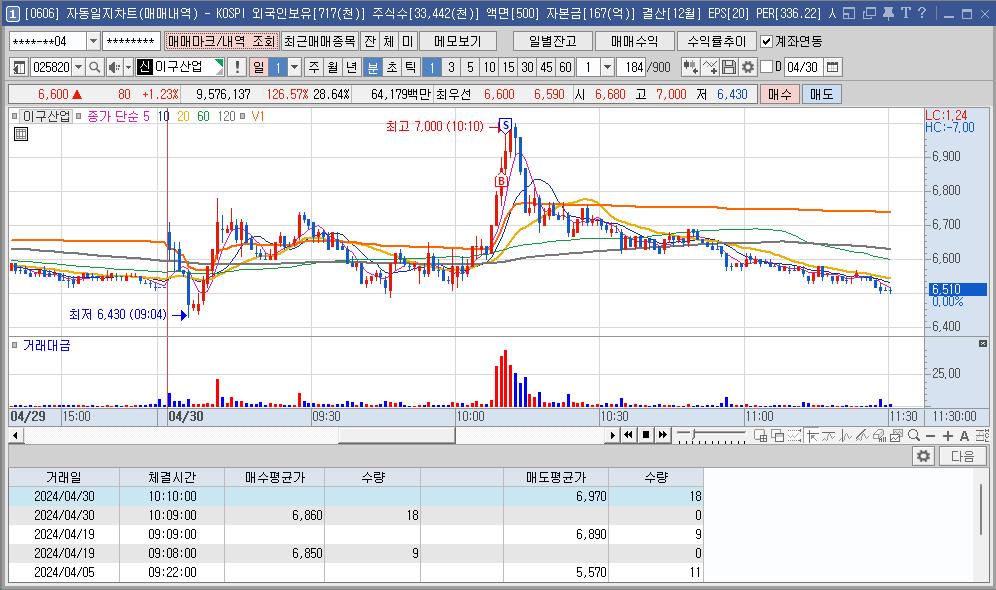Select the 월 monthly period toggle

tap(333, 67)
